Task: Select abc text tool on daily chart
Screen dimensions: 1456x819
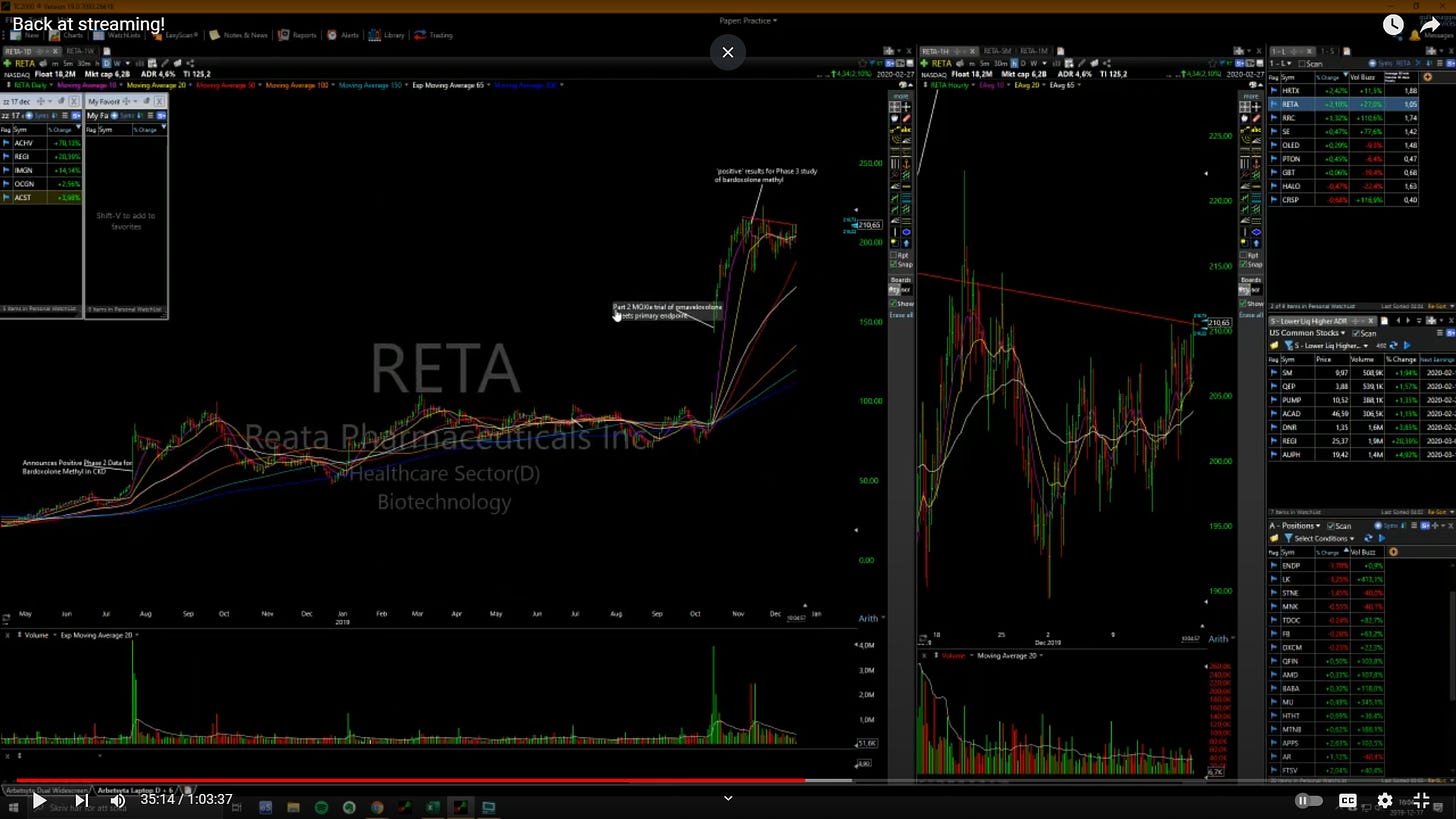Action: [x=906, y=130]
